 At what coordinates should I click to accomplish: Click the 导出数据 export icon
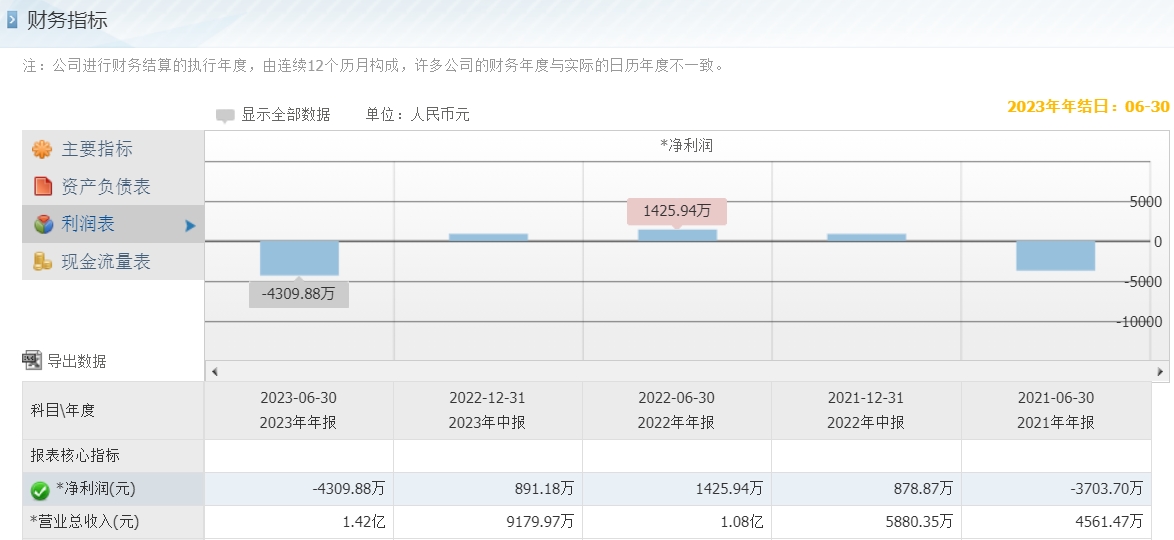[32, 360]
